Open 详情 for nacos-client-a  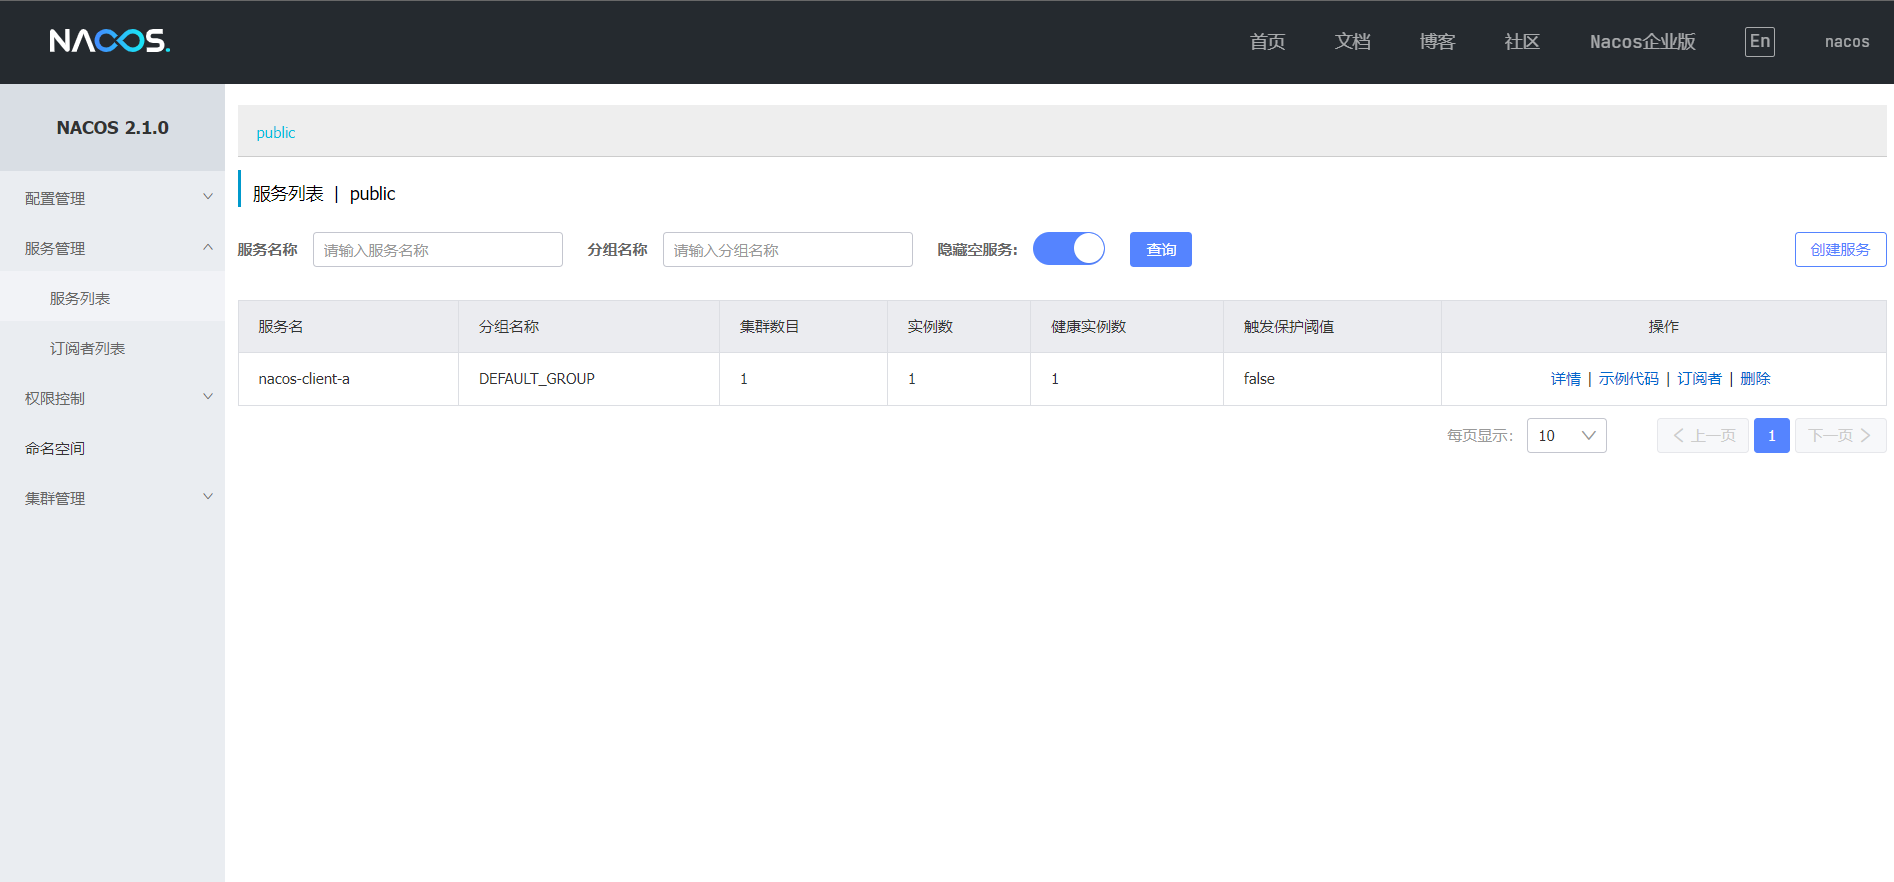(x=1566, y=379)
